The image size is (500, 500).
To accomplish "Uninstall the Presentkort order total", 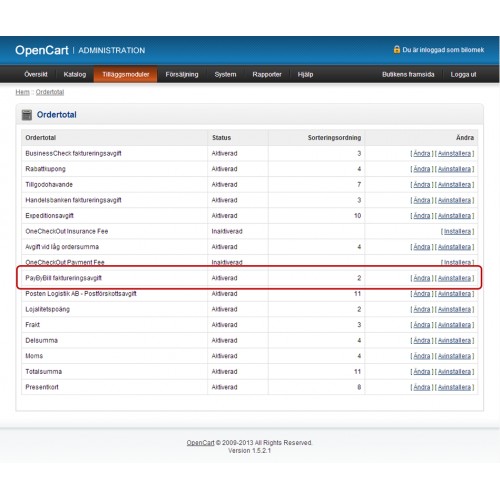I will pyautogui.click(x=454, y=387).
